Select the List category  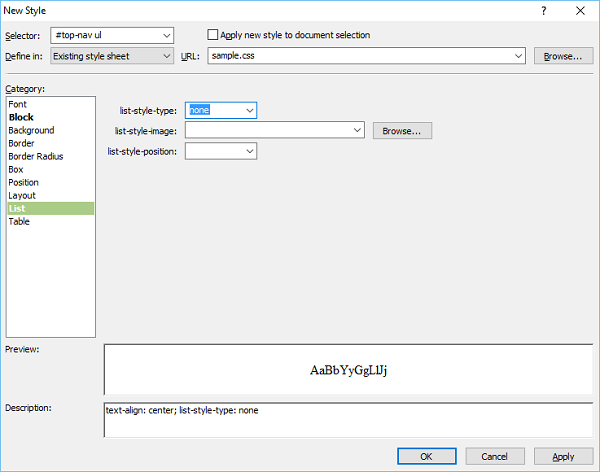[50, 208]
